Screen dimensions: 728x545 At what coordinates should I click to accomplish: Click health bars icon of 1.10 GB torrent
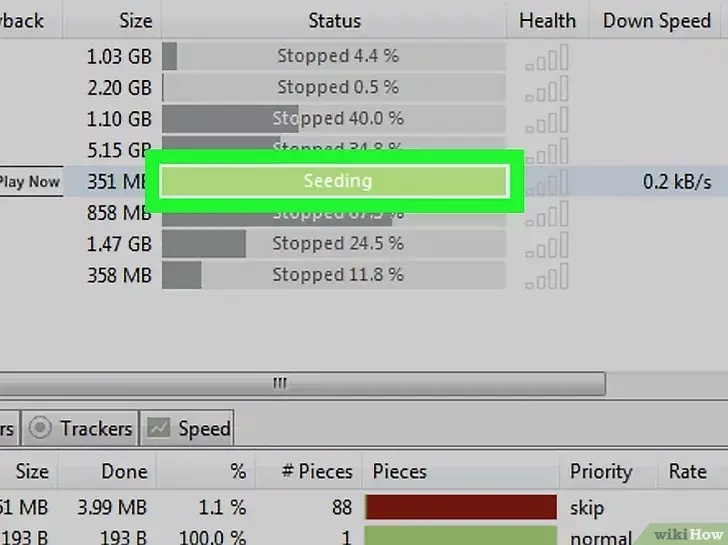pyautogui.click(x=546, y=119)
